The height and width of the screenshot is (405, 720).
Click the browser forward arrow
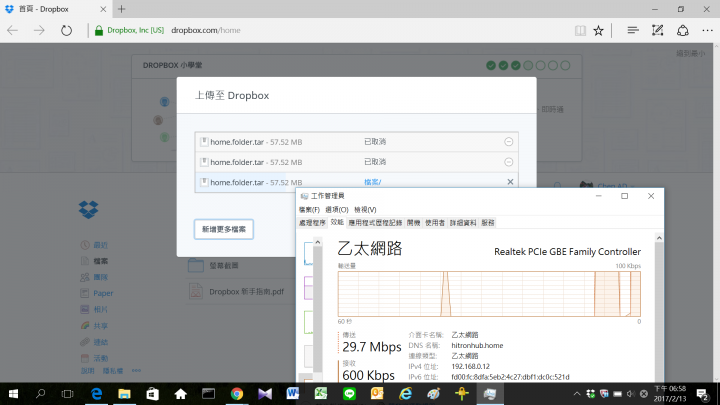(39, 30)
